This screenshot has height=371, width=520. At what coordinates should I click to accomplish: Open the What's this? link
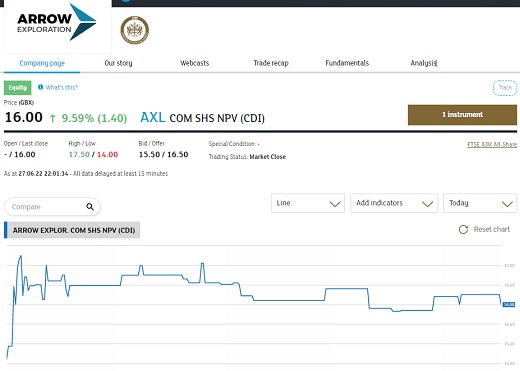[62, 87]
